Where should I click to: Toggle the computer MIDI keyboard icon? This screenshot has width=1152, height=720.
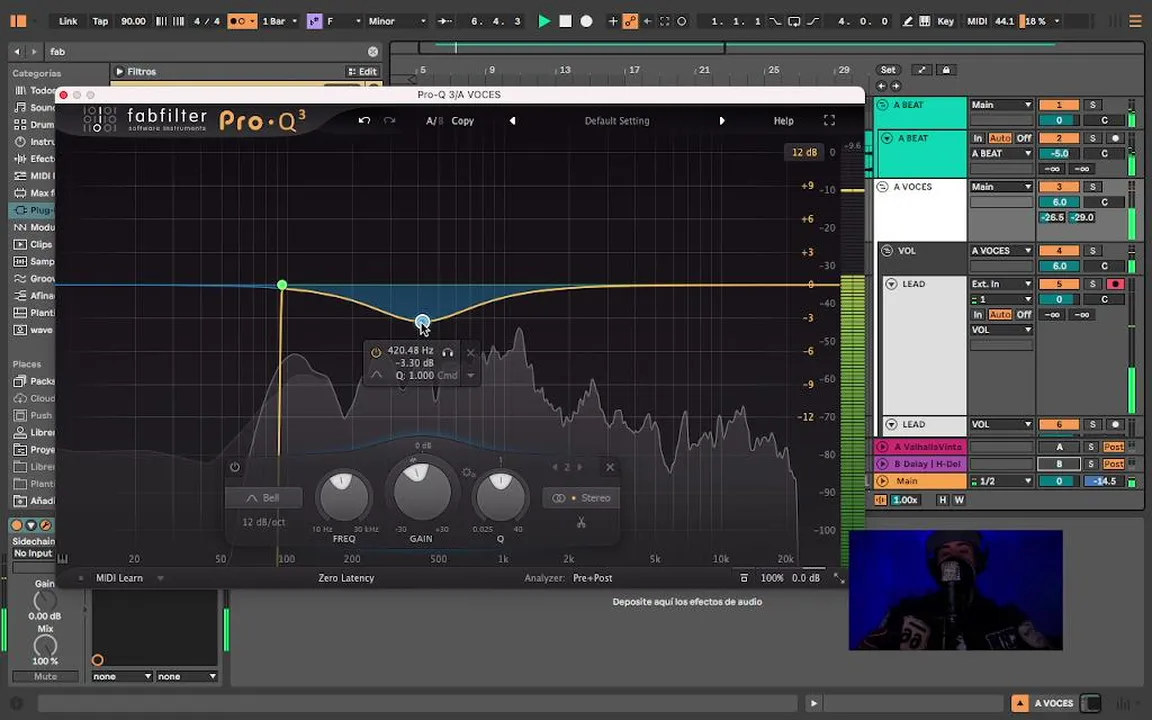(924, 21)
